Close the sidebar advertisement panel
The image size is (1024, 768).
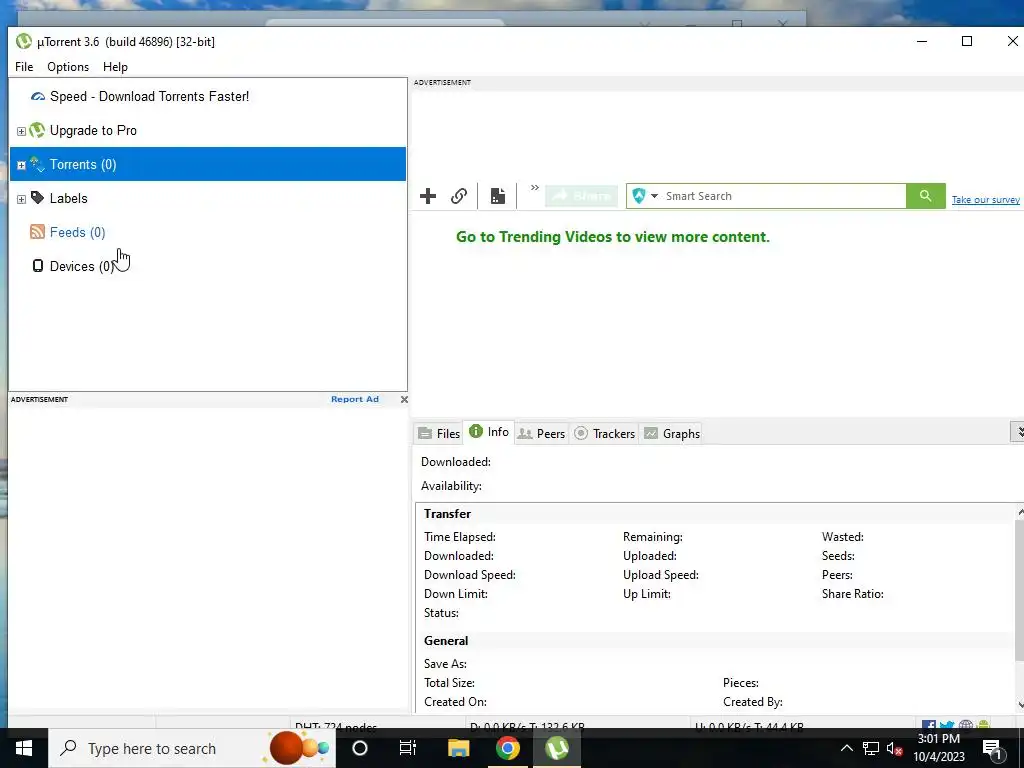pos(404,399)
